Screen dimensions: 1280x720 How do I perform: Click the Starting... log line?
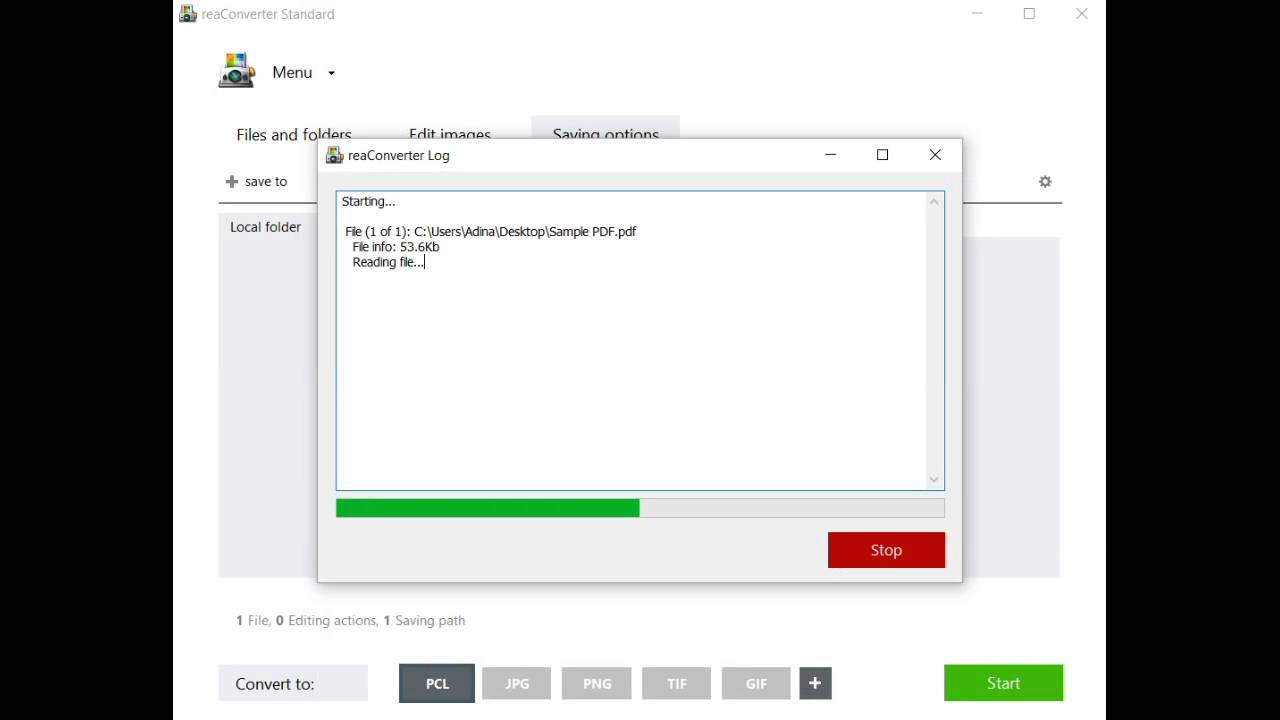point(368,202)
